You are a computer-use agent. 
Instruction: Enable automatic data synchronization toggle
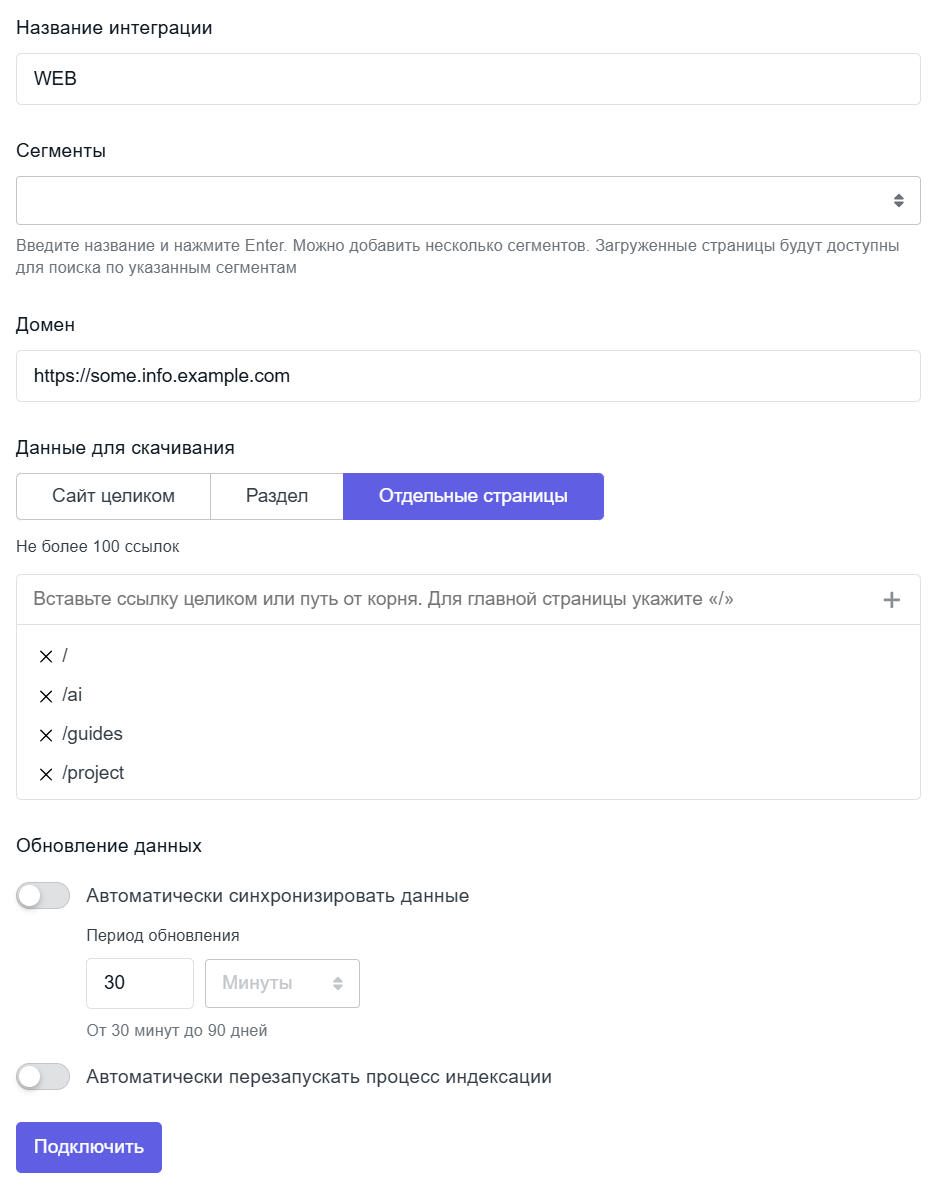(43, 896)
